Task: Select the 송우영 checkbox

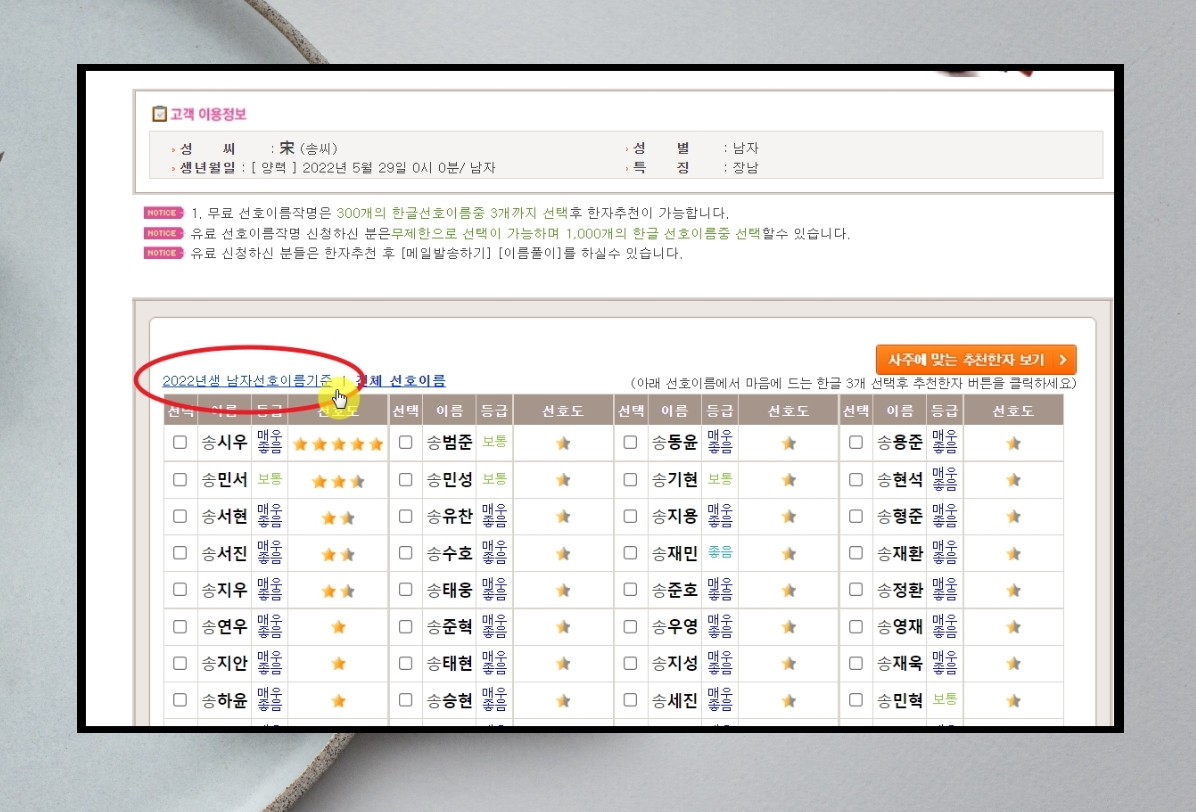Action: coord(630,627)
